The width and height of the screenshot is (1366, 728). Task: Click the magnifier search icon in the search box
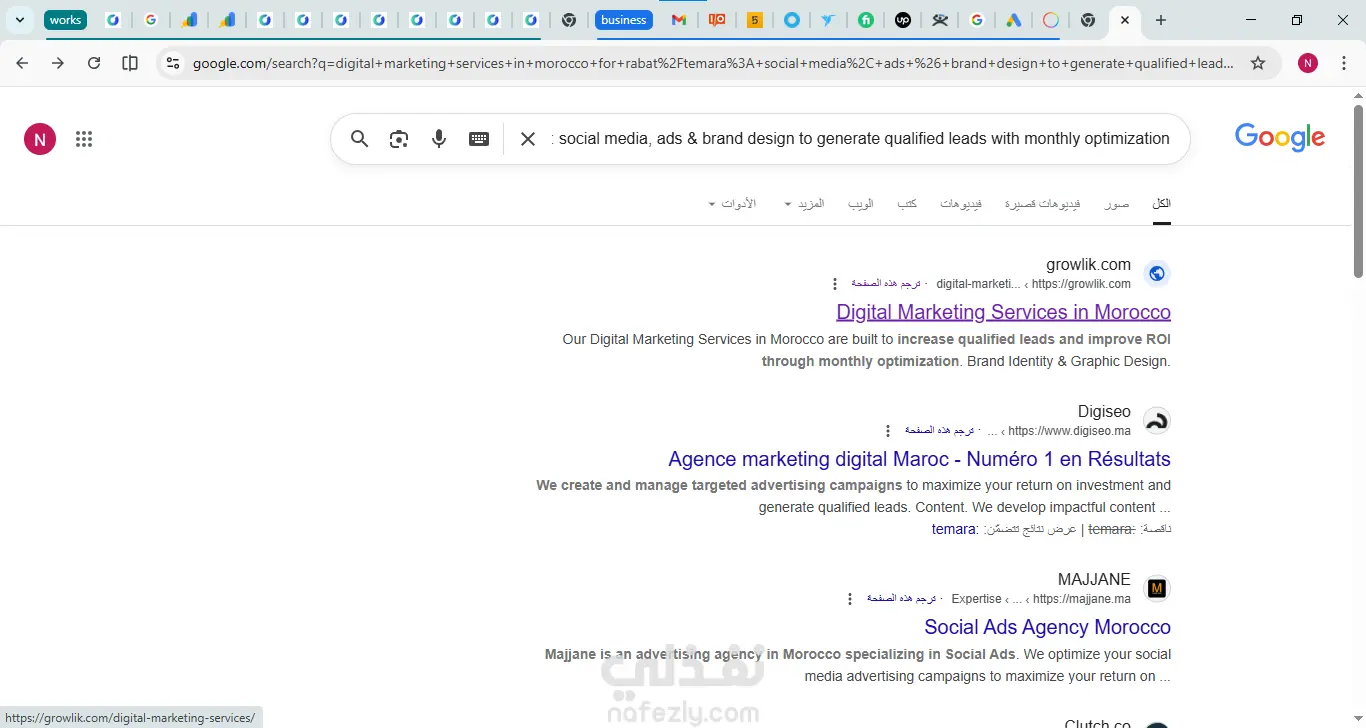coord(360,139)
